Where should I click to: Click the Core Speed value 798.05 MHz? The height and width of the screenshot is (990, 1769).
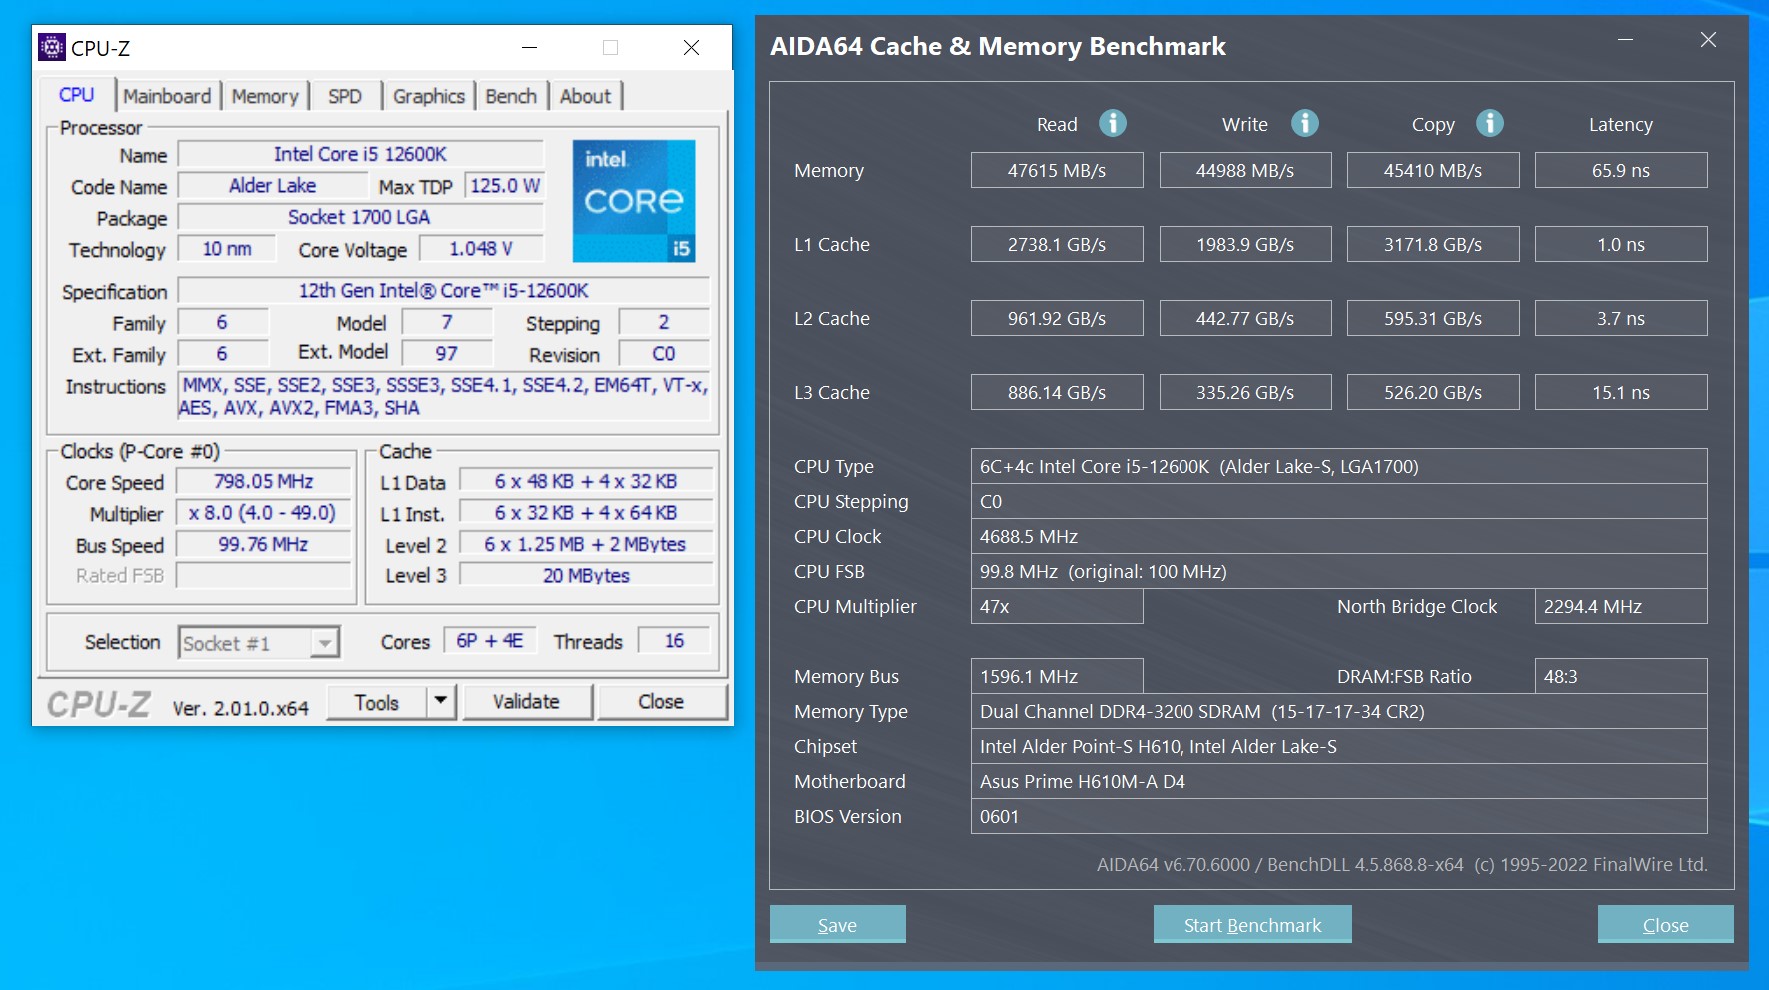coord(264,482)
